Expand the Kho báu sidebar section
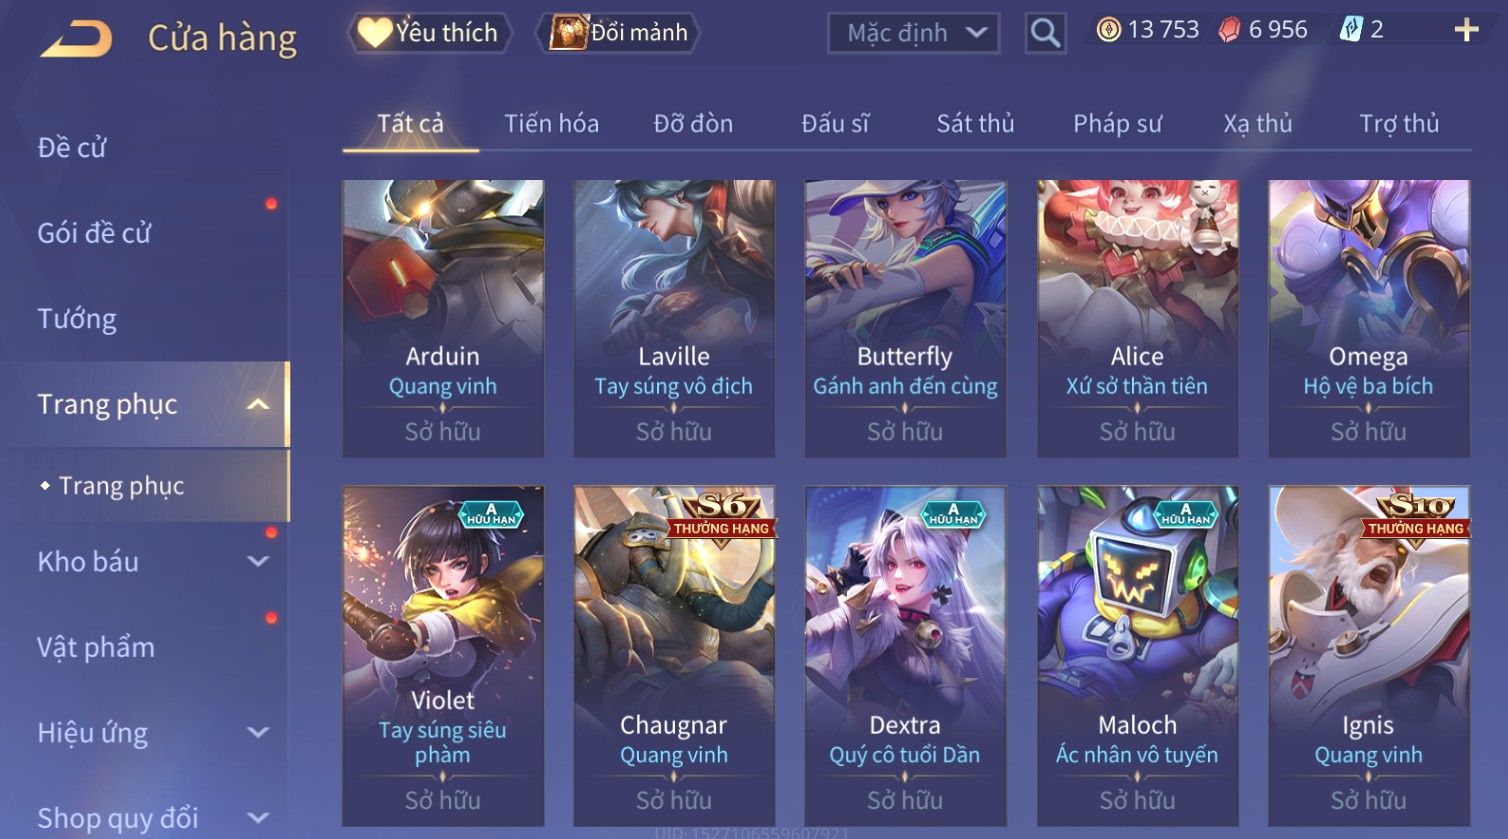Image resolution: width=1508 pixels, height=839 pixels. point(258,562)
